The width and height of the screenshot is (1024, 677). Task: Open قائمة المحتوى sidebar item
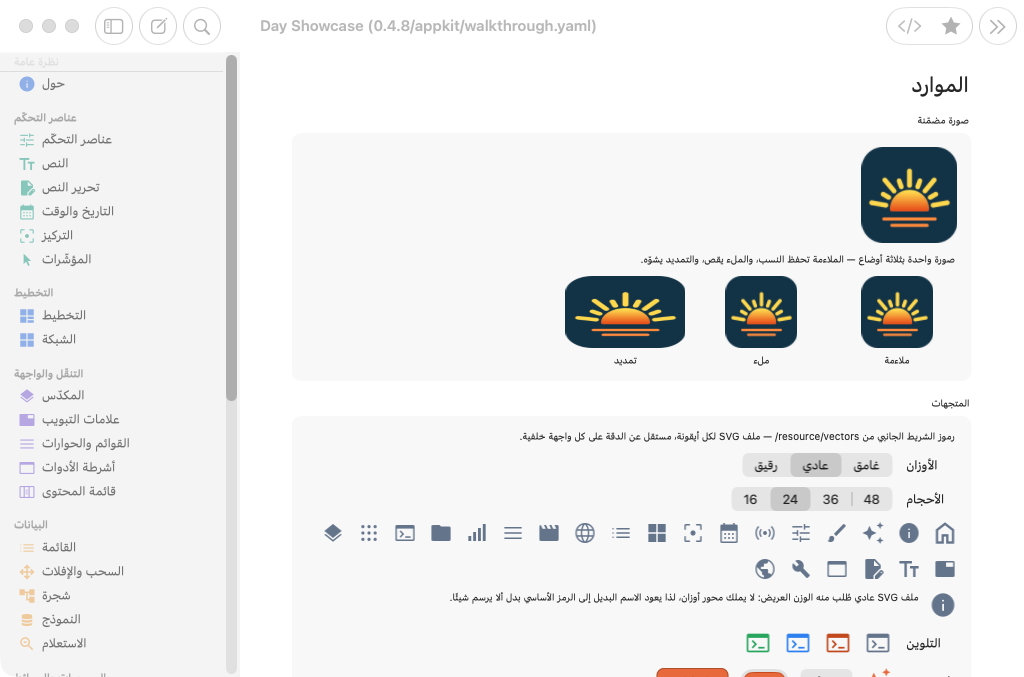[x=112, y=492]
